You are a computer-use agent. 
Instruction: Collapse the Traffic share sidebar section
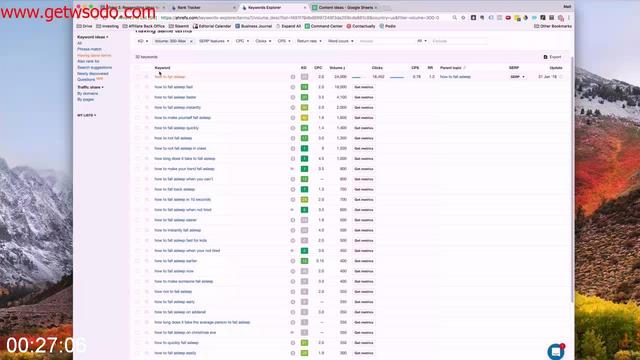90,87
